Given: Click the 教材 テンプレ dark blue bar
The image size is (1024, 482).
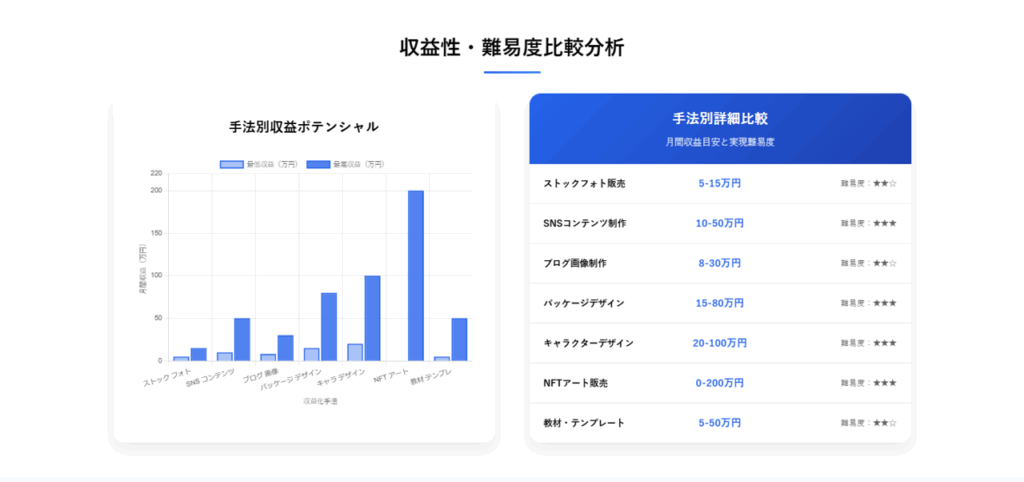Looking at the screenshot, I should (459, 340).
